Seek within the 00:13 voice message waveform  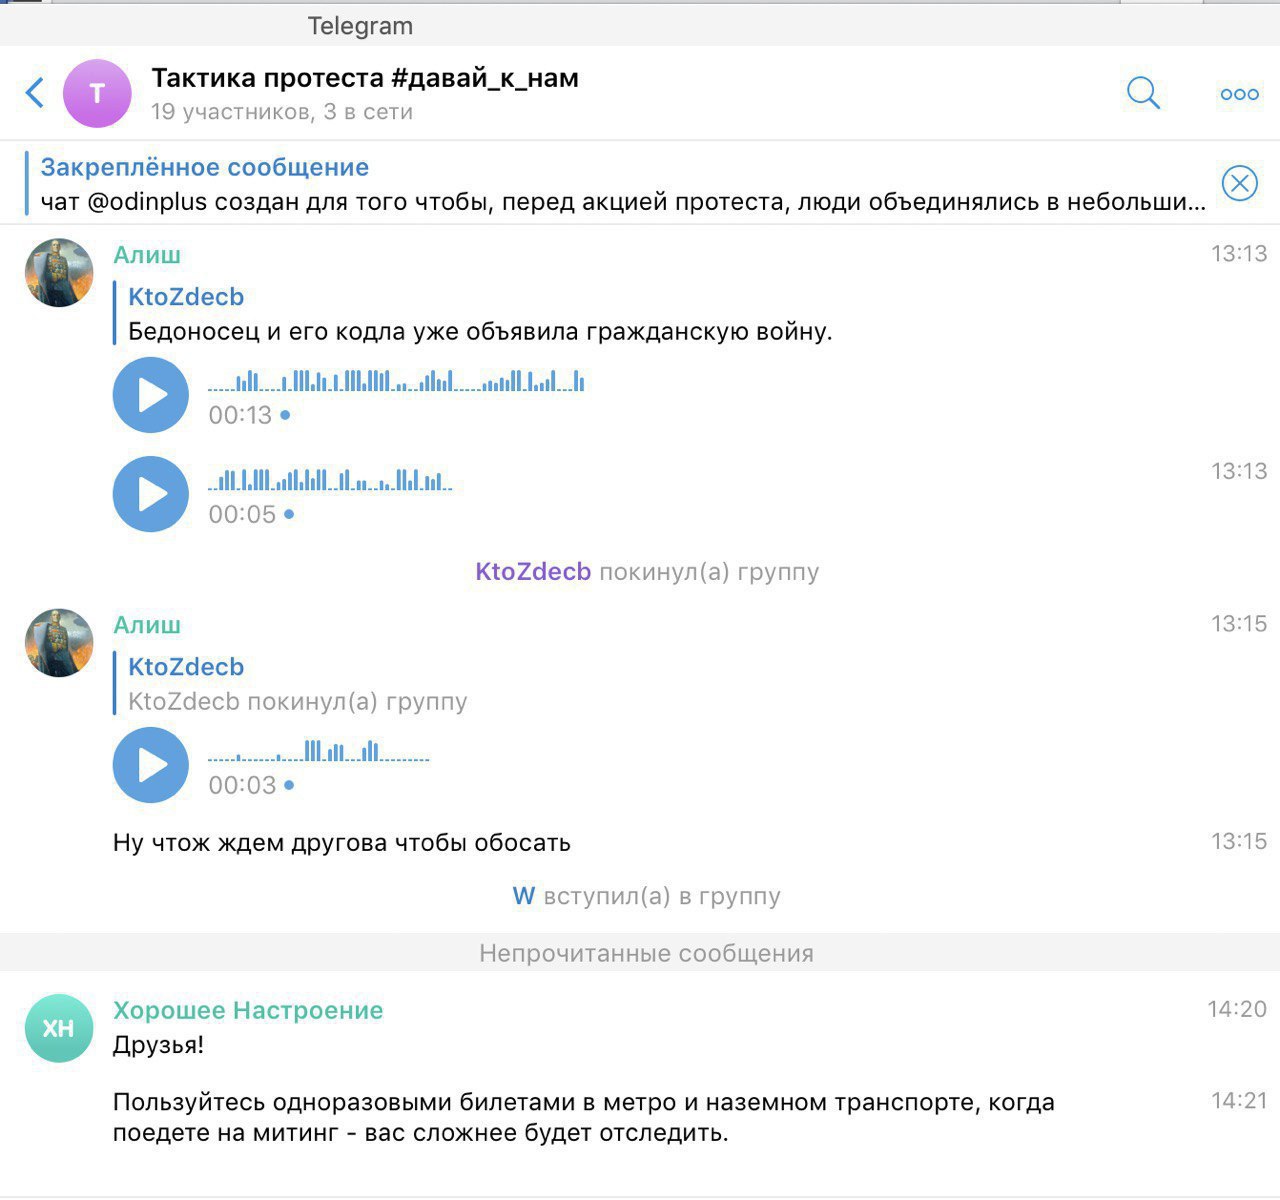(396, 380)
